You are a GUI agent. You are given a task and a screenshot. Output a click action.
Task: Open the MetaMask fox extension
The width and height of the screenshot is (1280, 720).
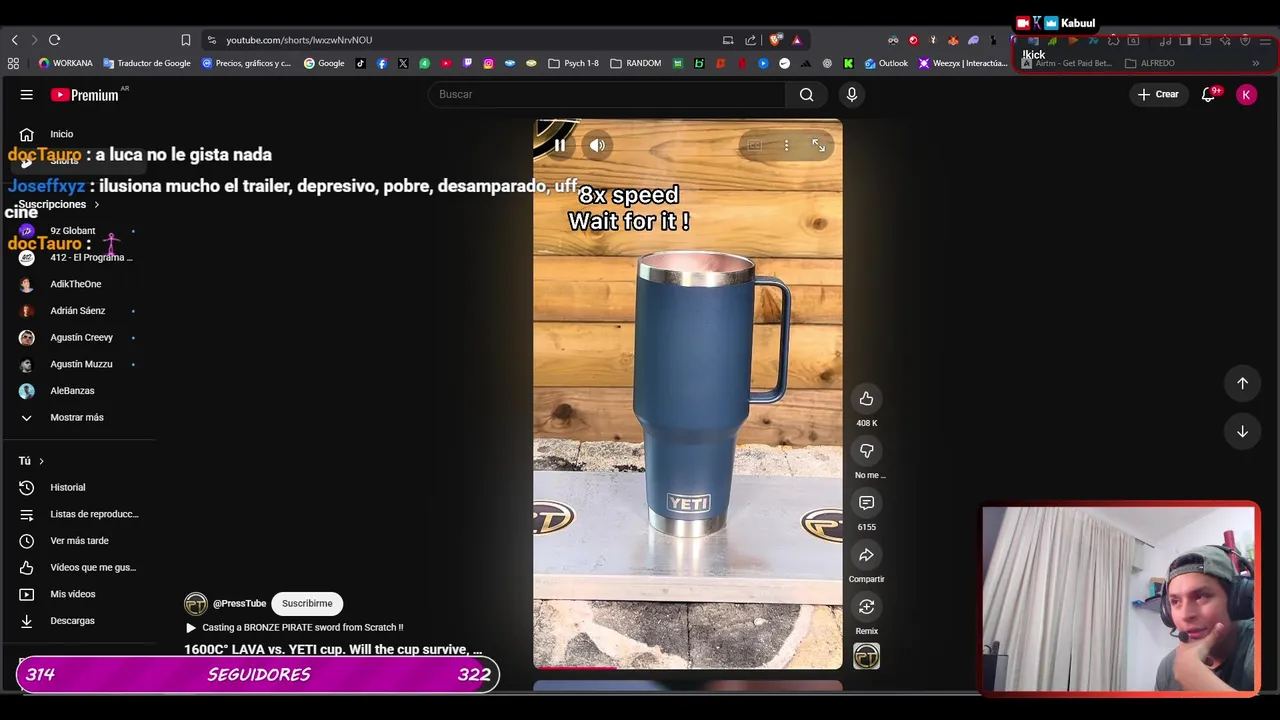(953, 40)
